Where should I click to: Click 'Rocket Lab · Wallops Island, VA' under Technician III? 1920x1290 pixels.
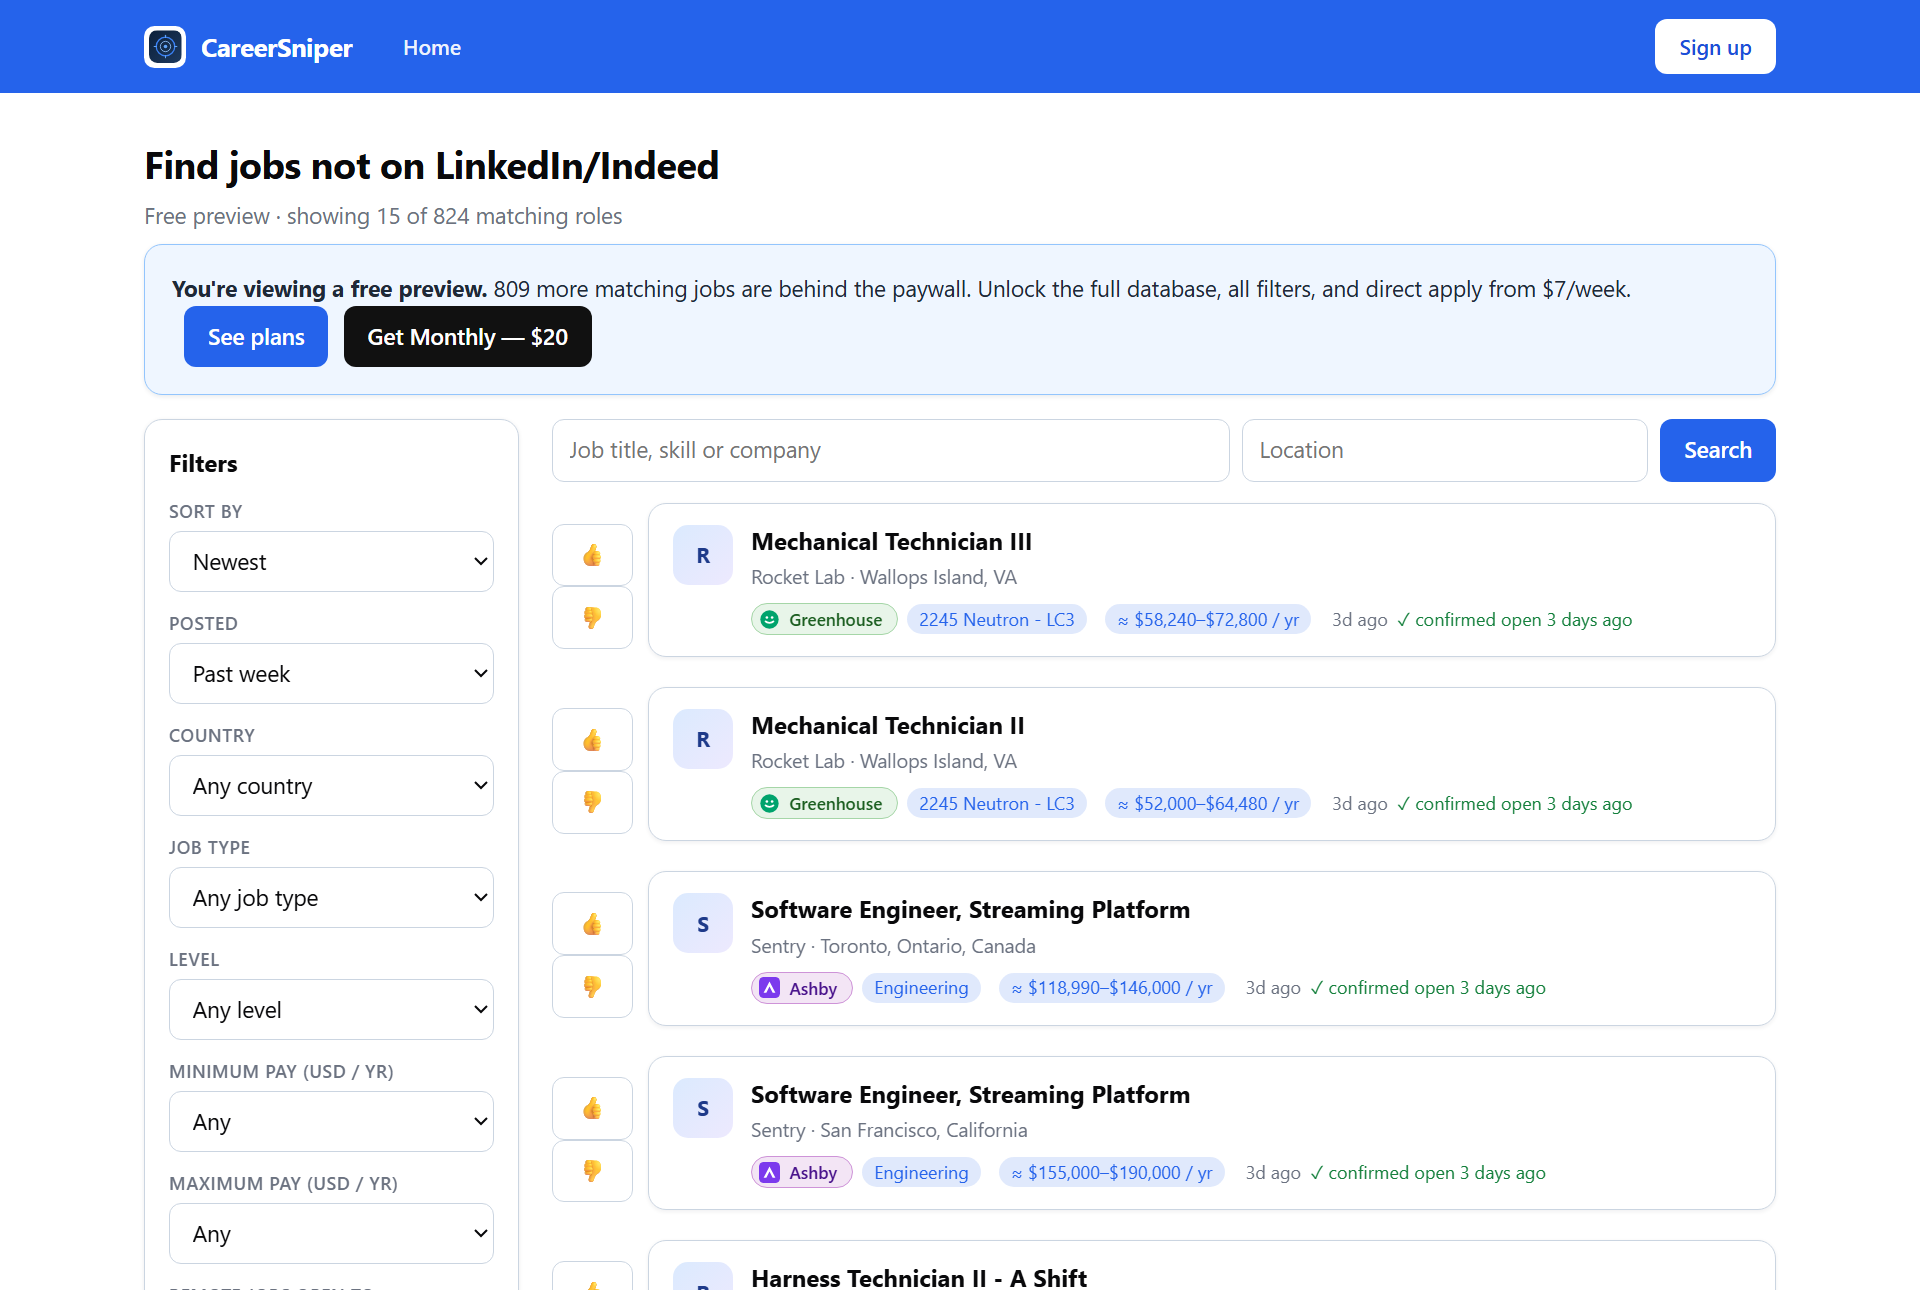(884, 577)
